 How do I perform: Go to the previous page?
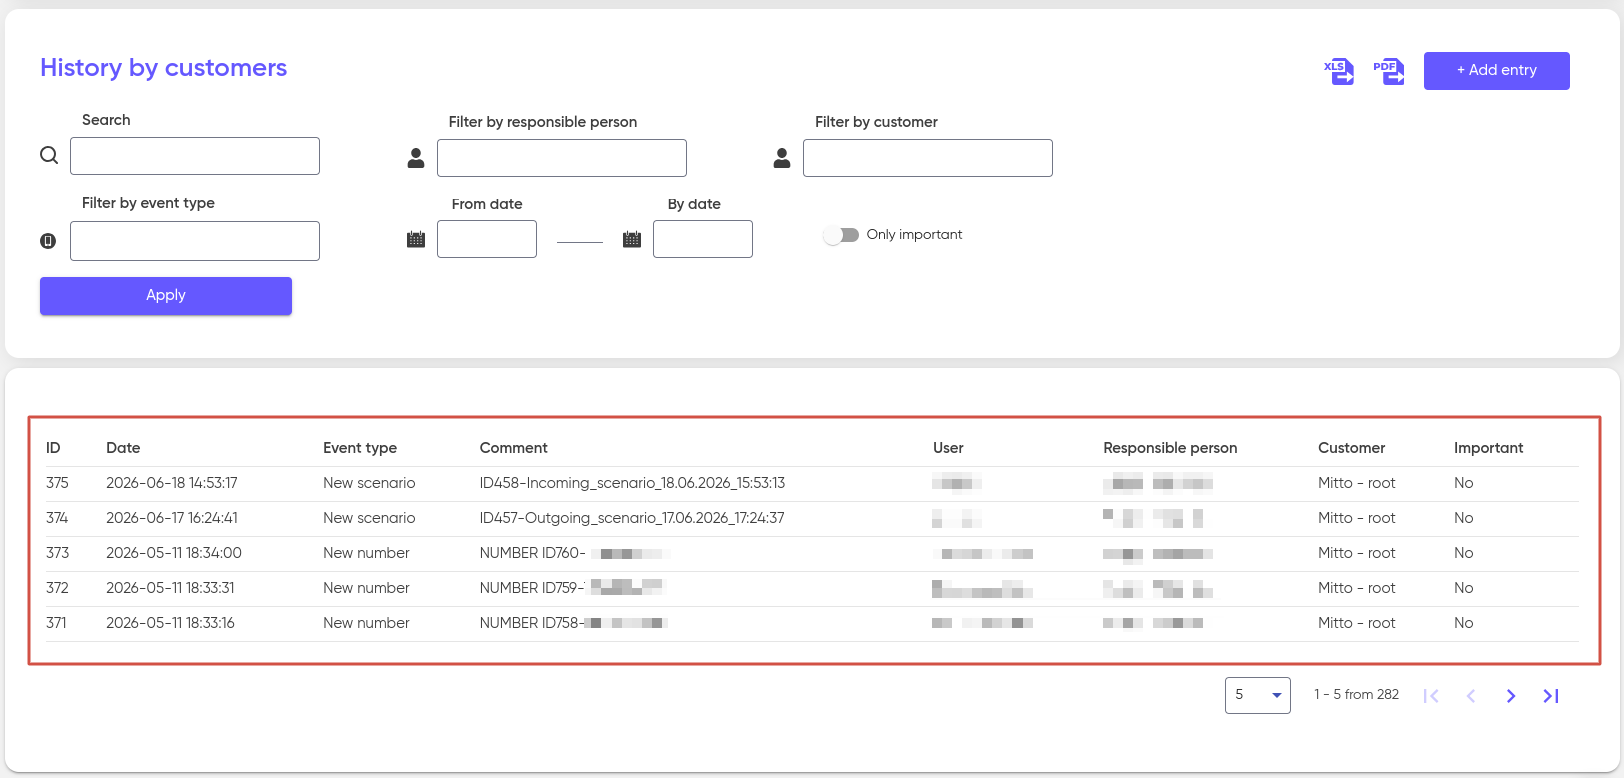click(1471, 696)
